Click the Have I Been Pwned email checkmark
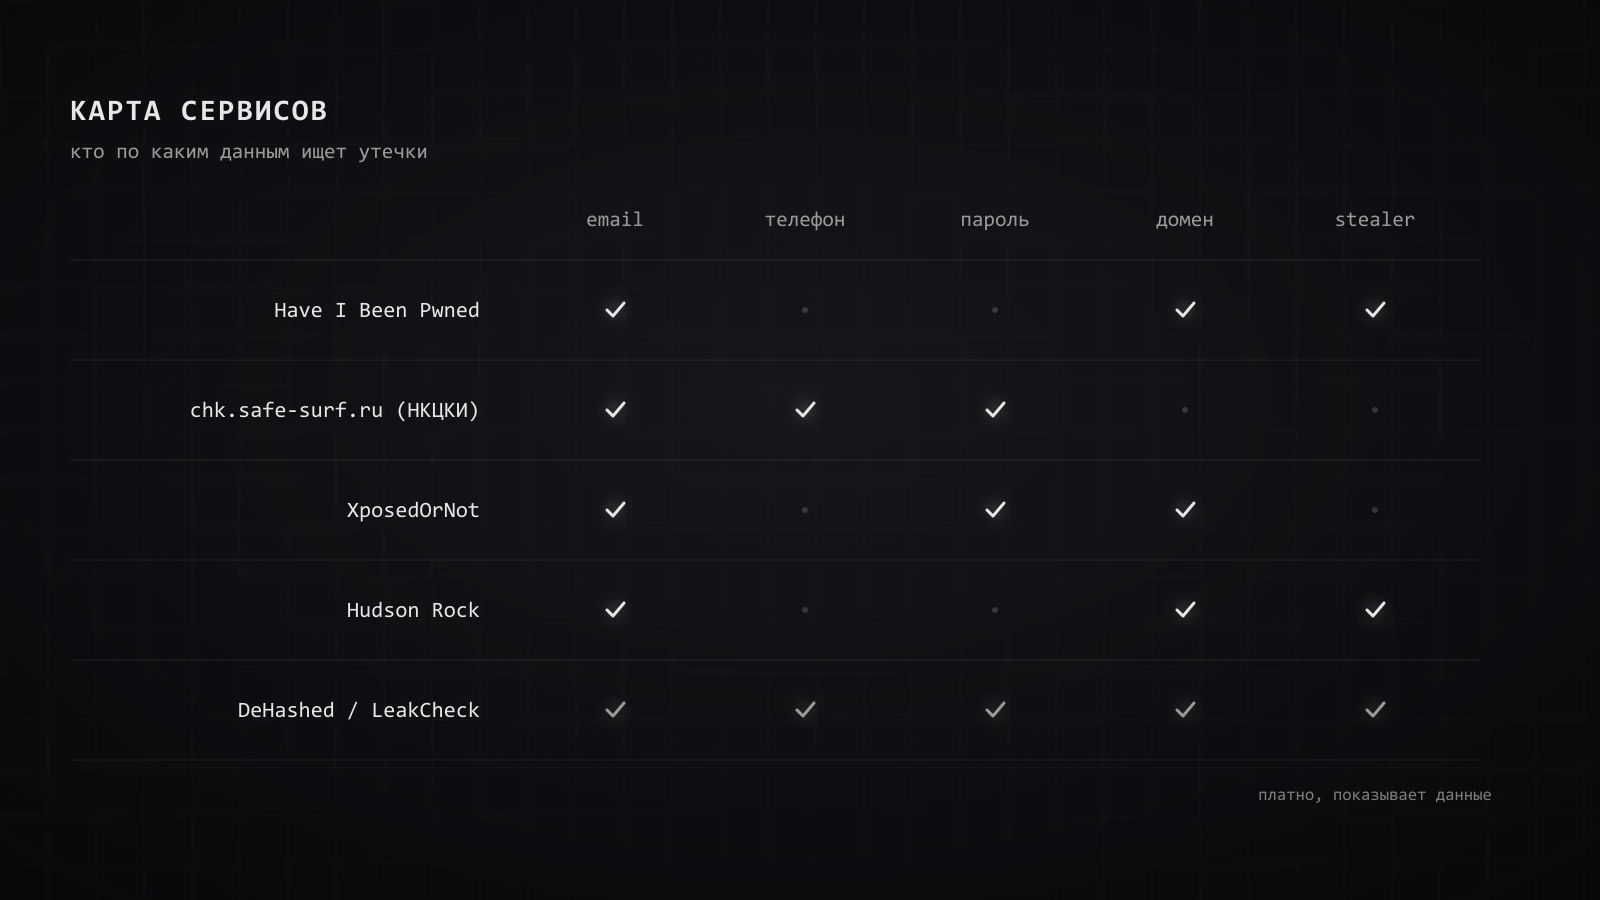1600x900 pixels. [x=615, y=310]
